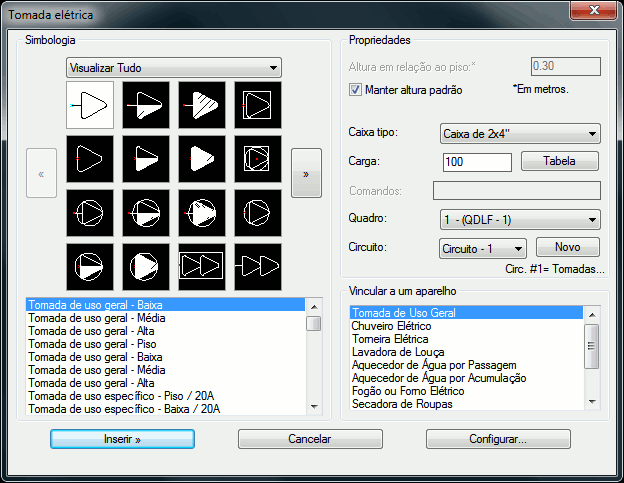
Task: Choose the hatched triangle symbol without circle
Action: coord(202,104)
